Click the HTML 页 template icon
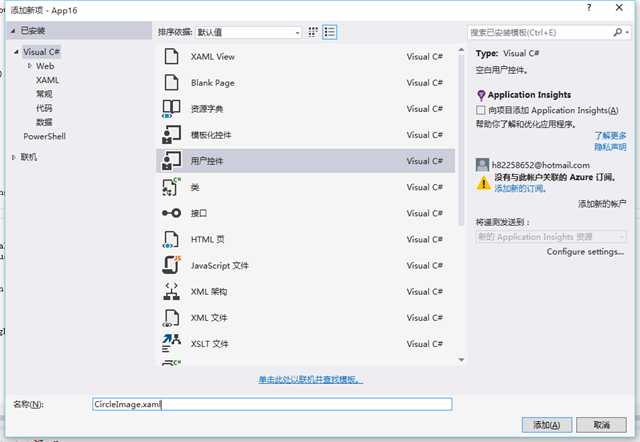640x442 pixels. pyautogui.click(x=171, y=239)
